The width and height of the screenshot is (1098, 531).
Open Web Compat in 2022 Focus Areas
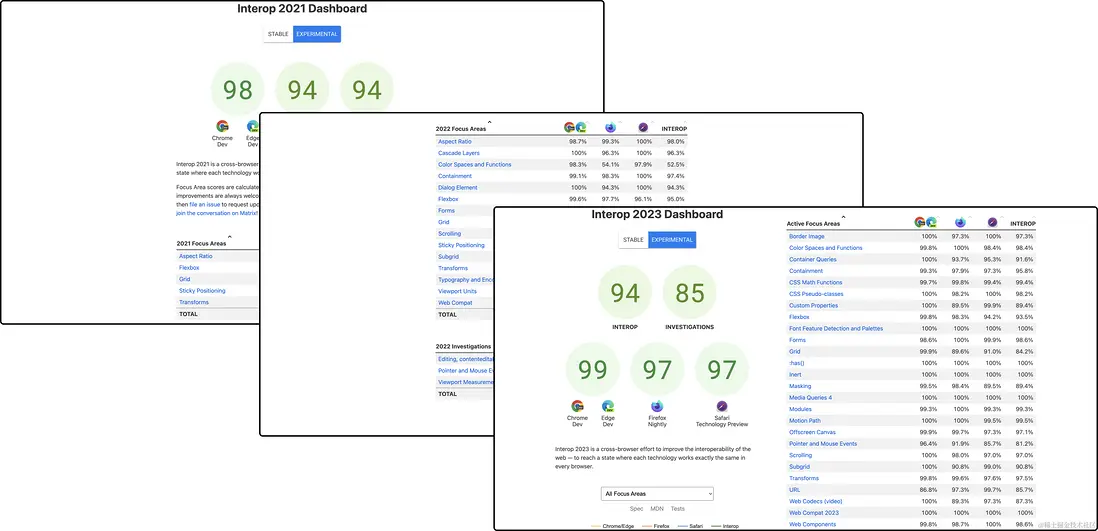455,303
